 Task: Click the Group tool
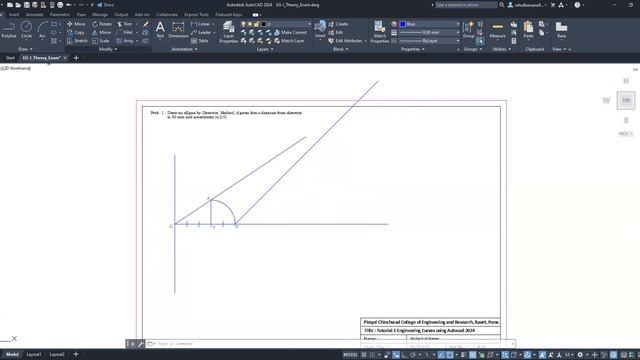469,30
